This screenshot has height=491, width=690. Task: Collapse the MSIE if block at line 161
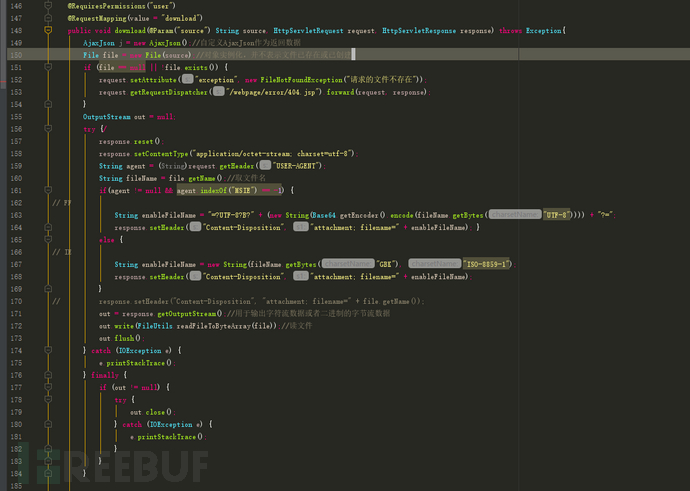click(x=48, y=190)
